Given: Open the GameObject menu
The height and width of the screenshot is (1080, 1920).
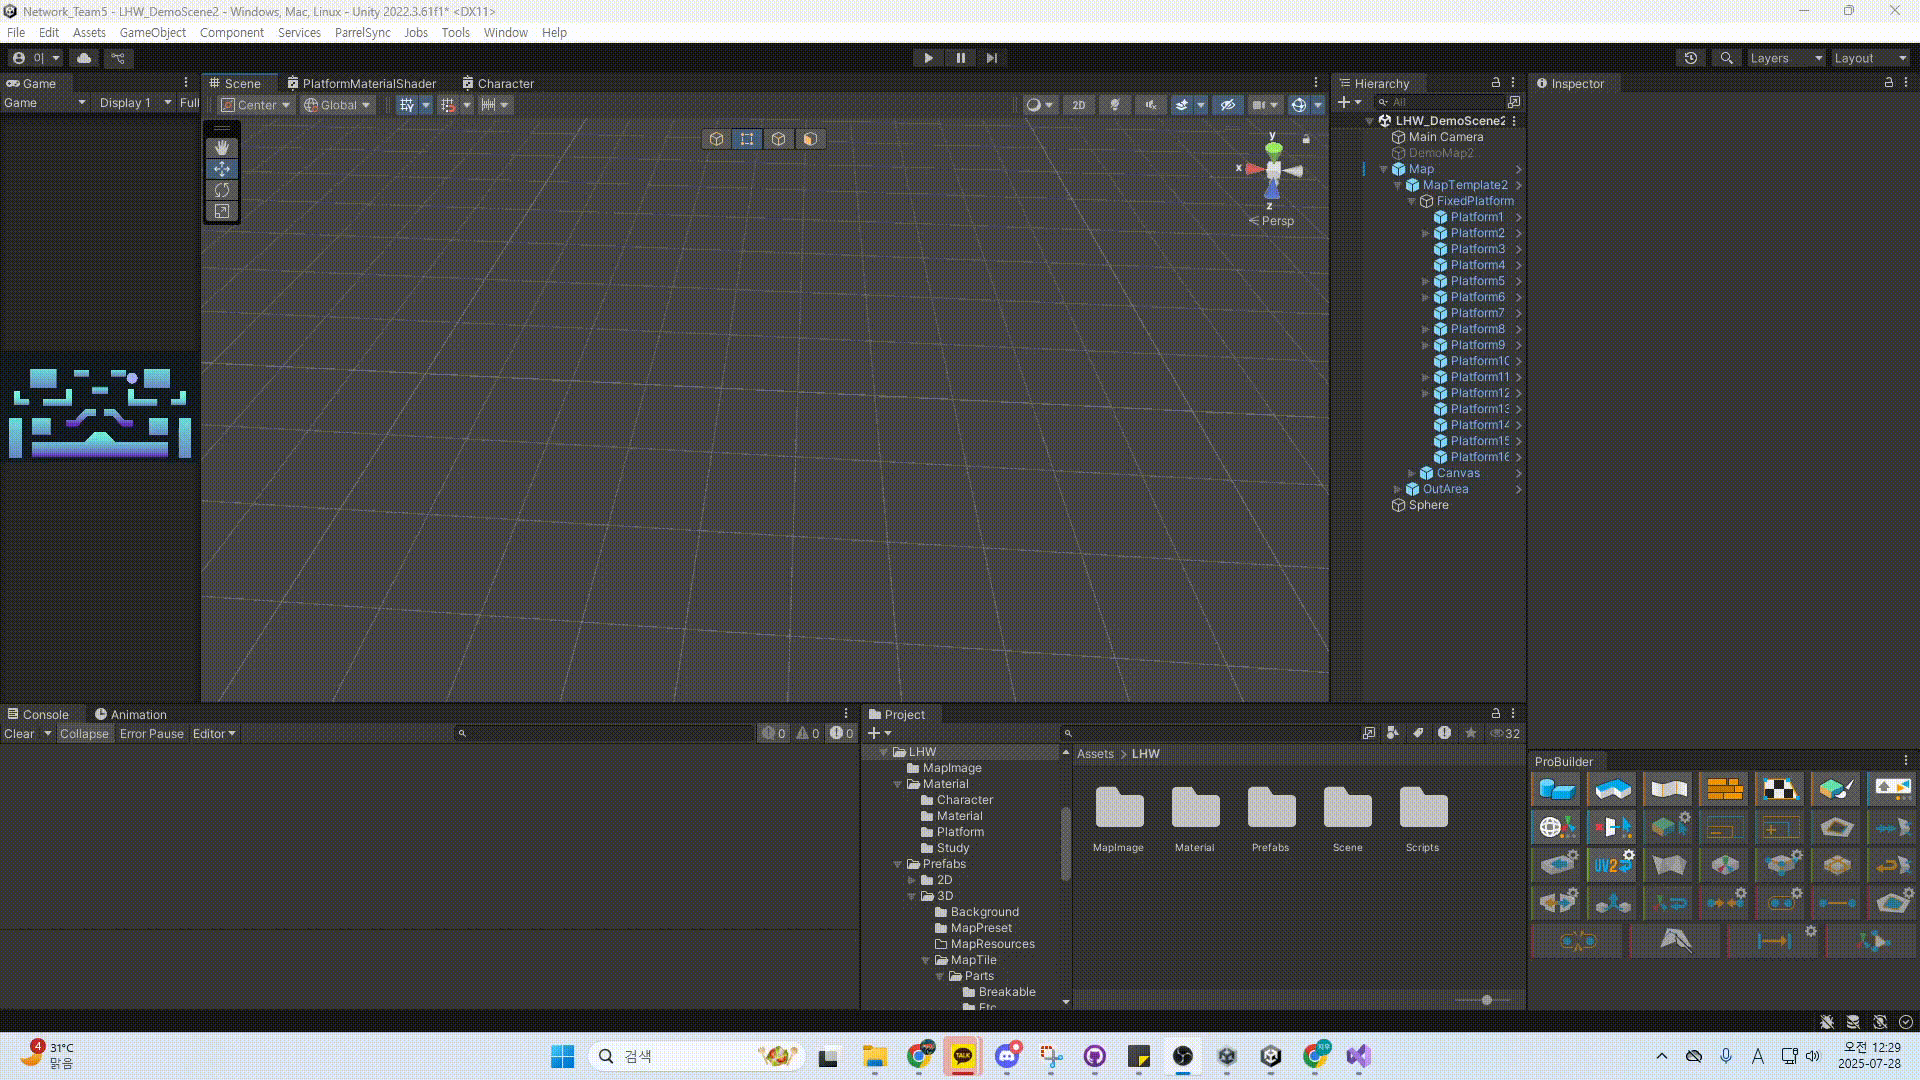Looking at the screenshot, I should [152, 32].
